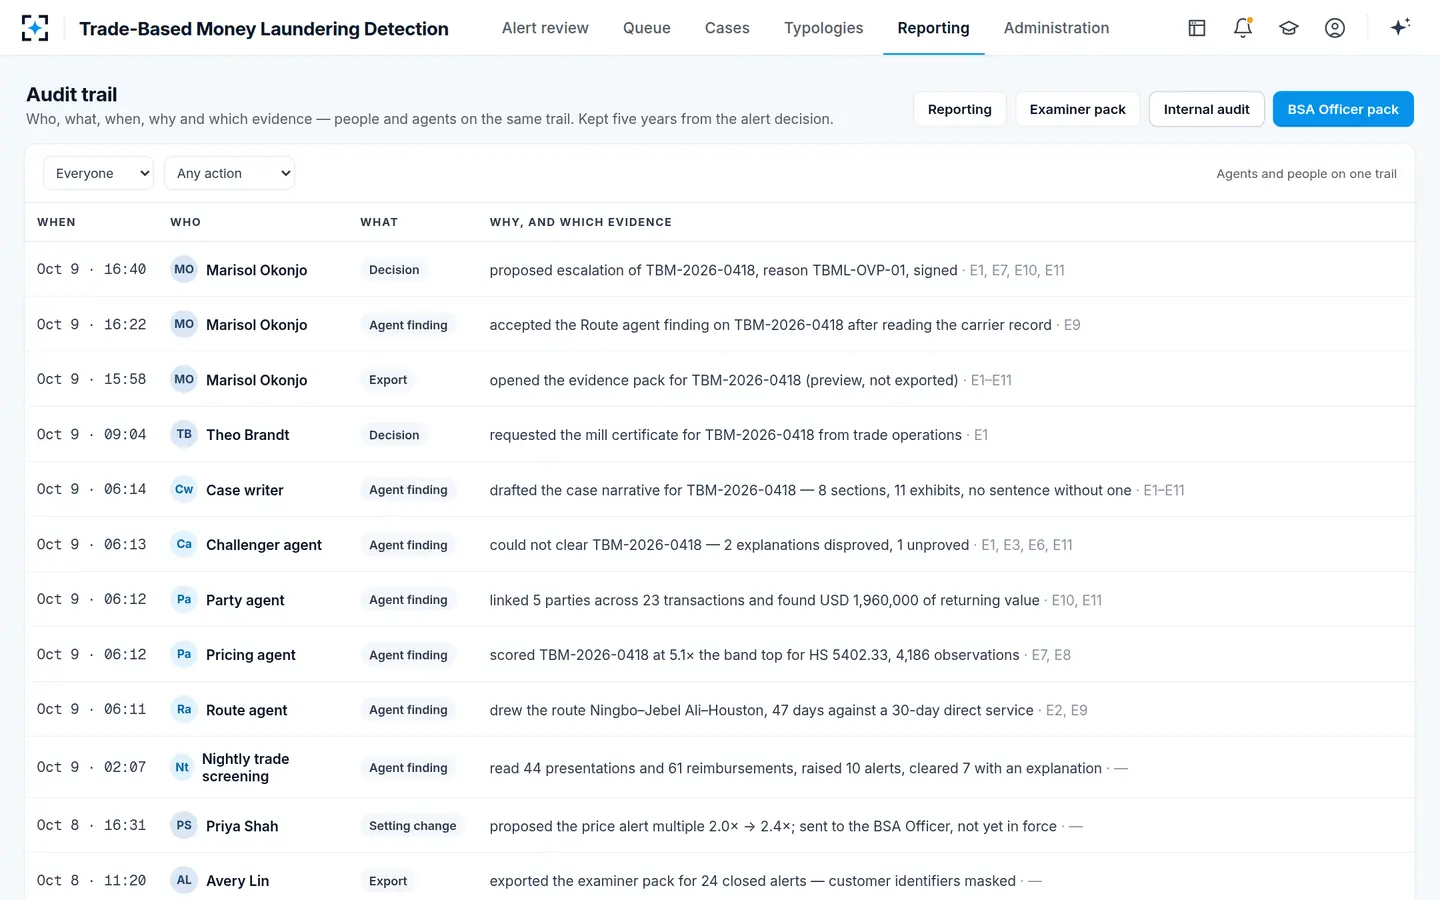Screen dimensions: 1440x900
Task: Click the MO avatar in the 16:40 row
Action: click(x=184, y=269)
